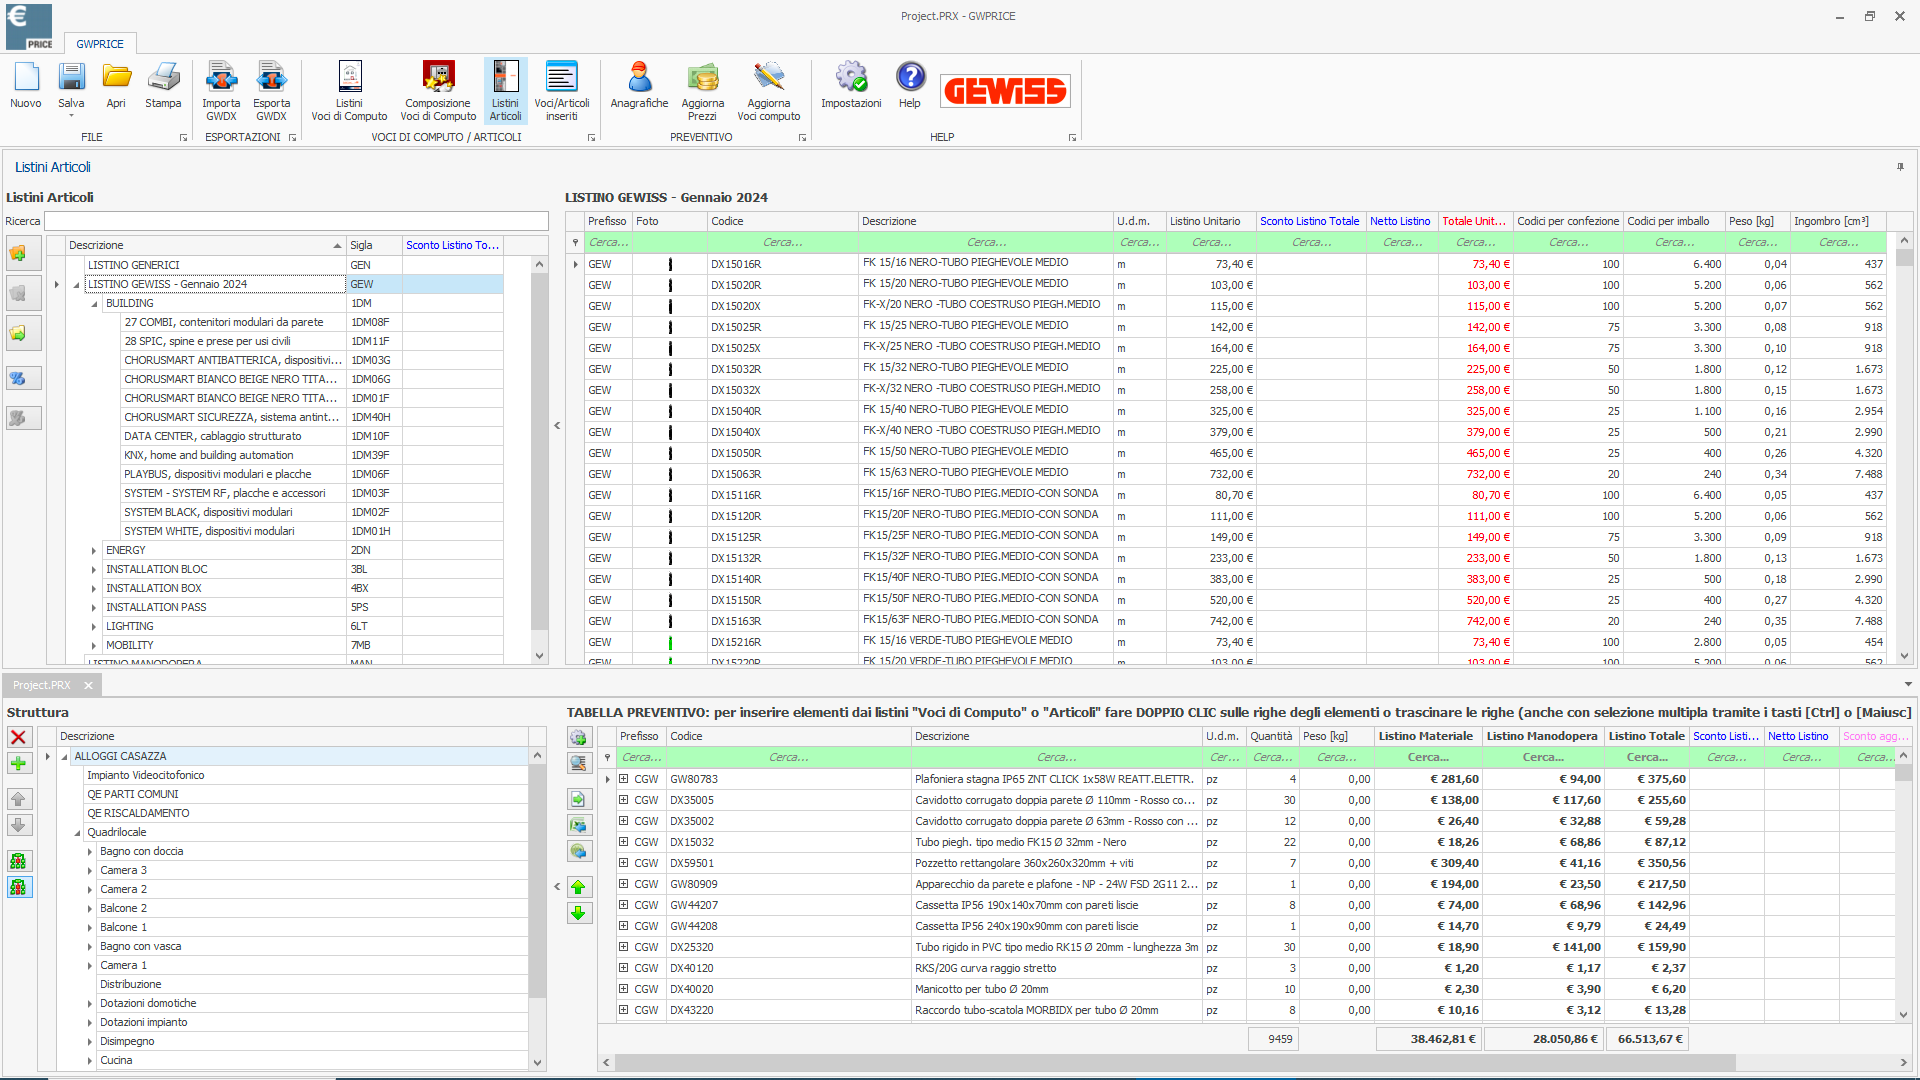Open Anagrafiche
The image size is (1920, 1080).
[639, 85]
